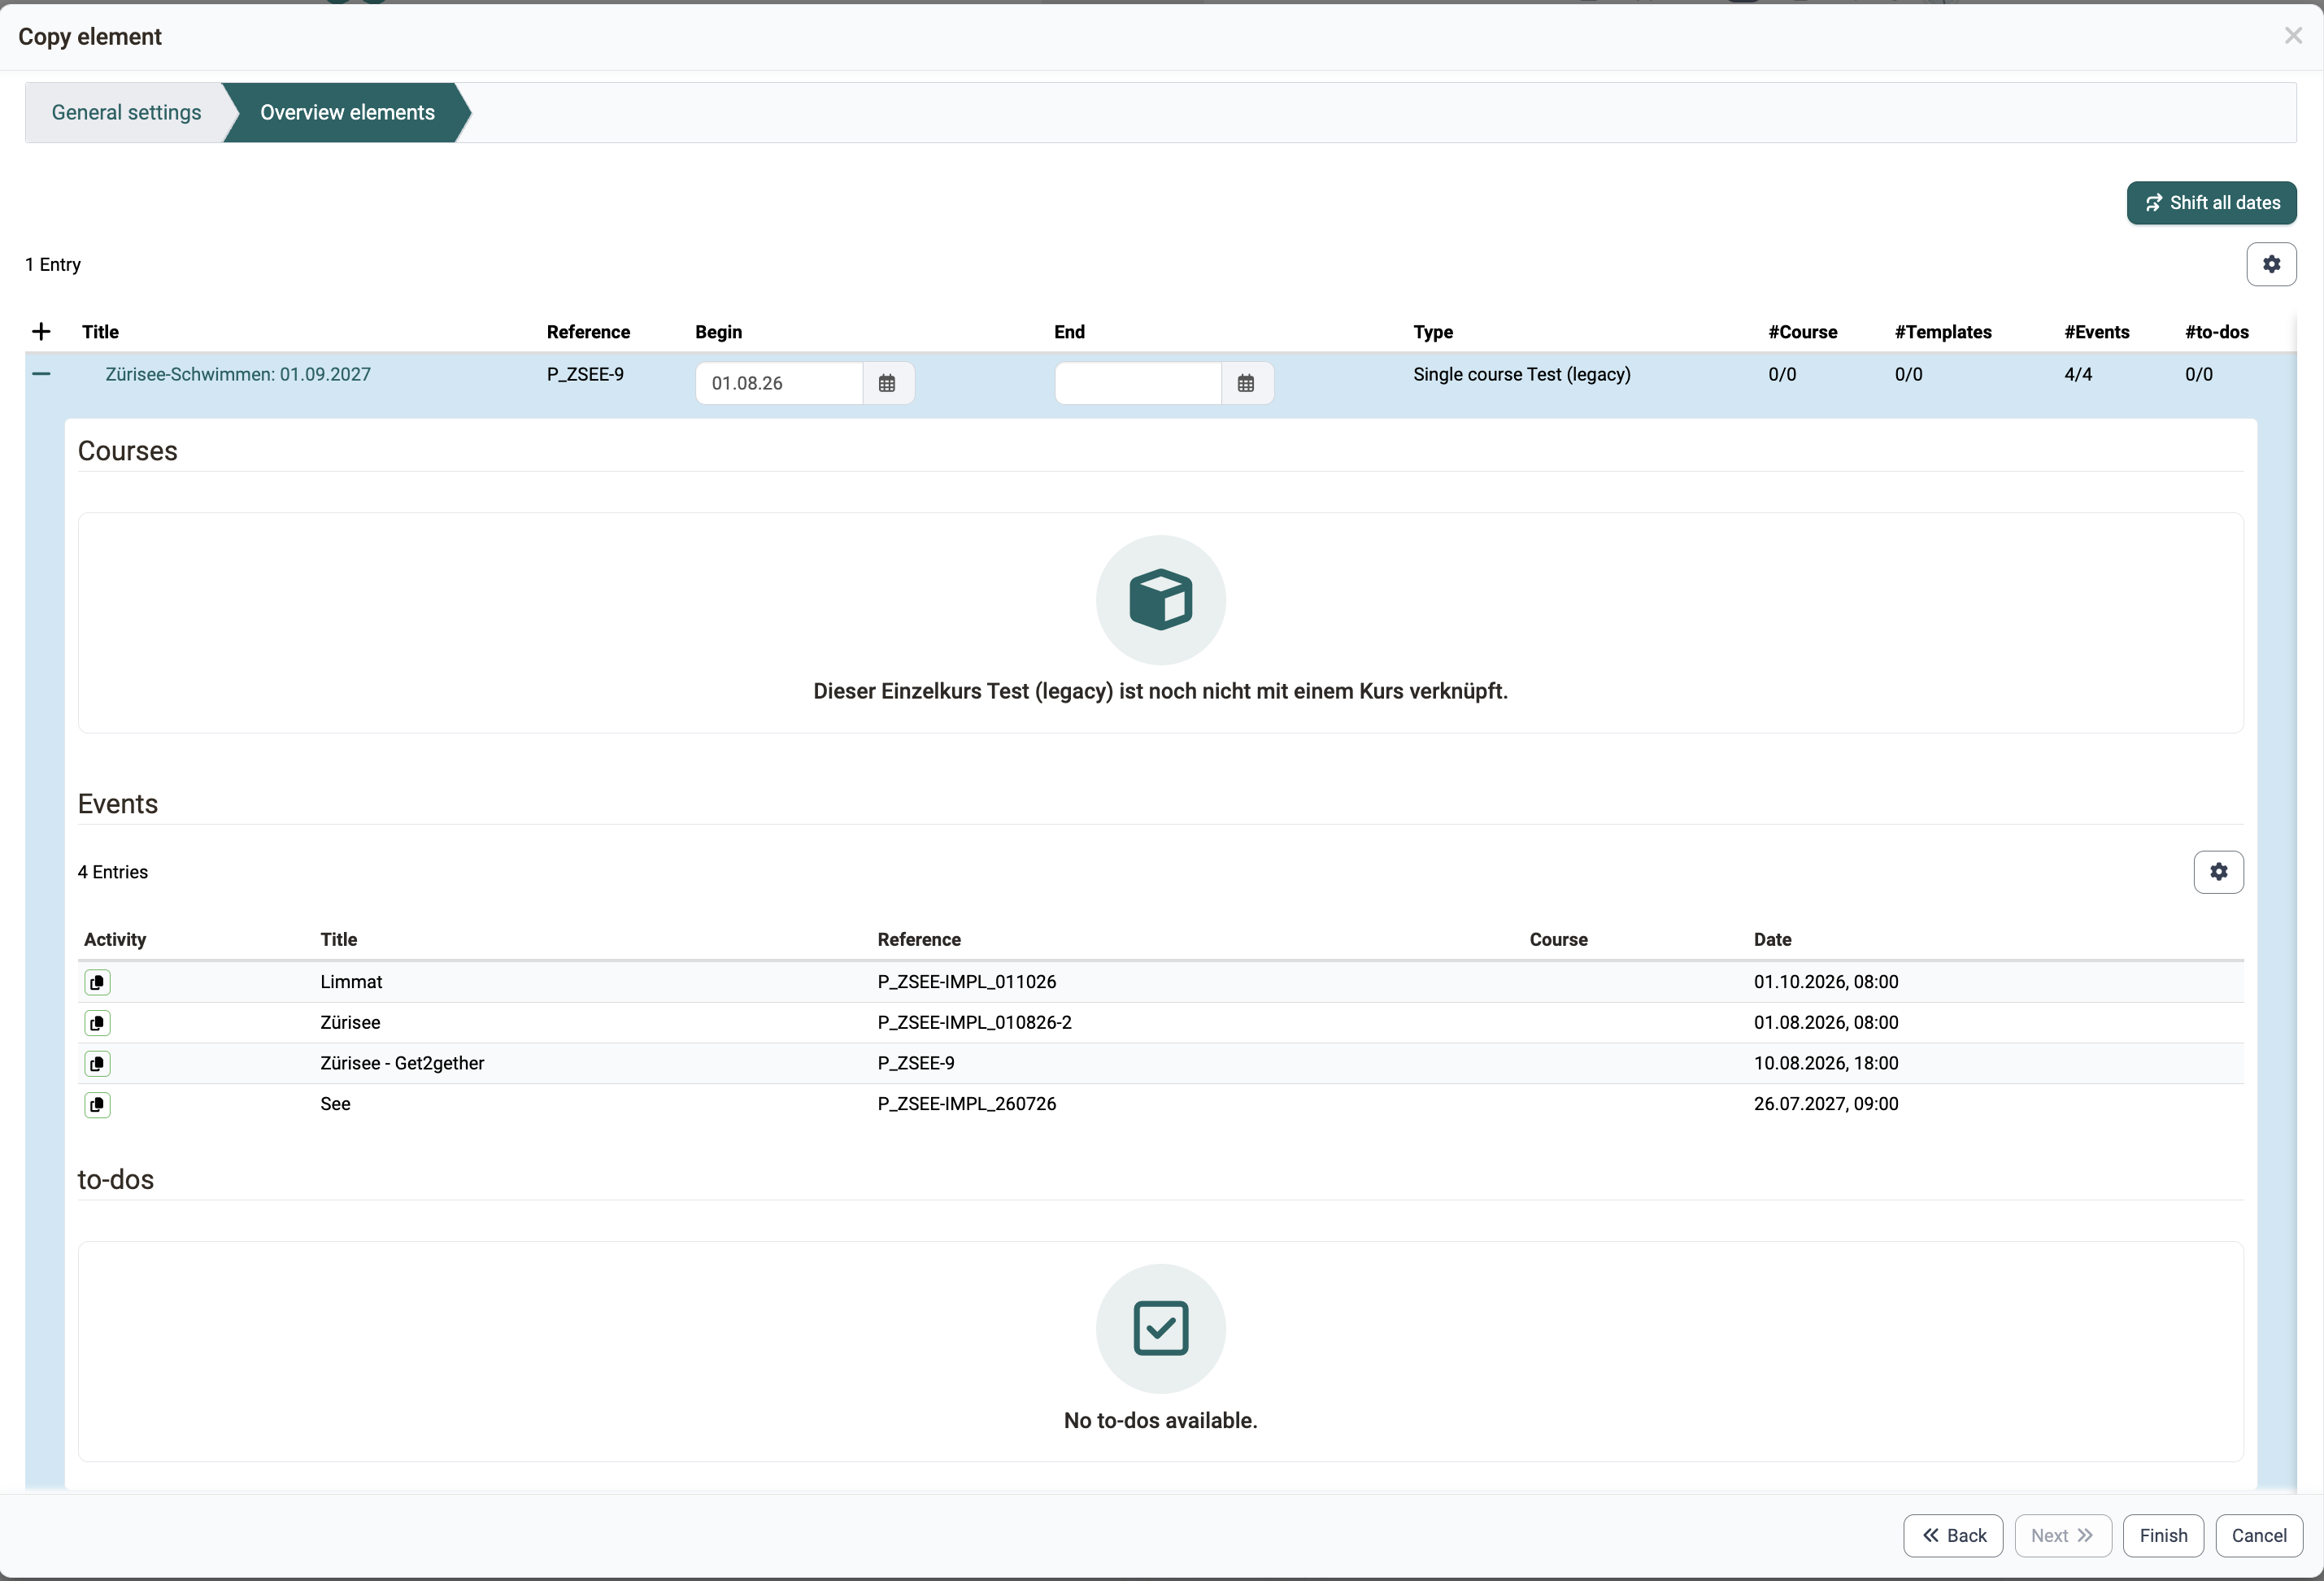The image size is (2324, 1581).
Task: Click the #to-dos column header
Action: 2216,332
